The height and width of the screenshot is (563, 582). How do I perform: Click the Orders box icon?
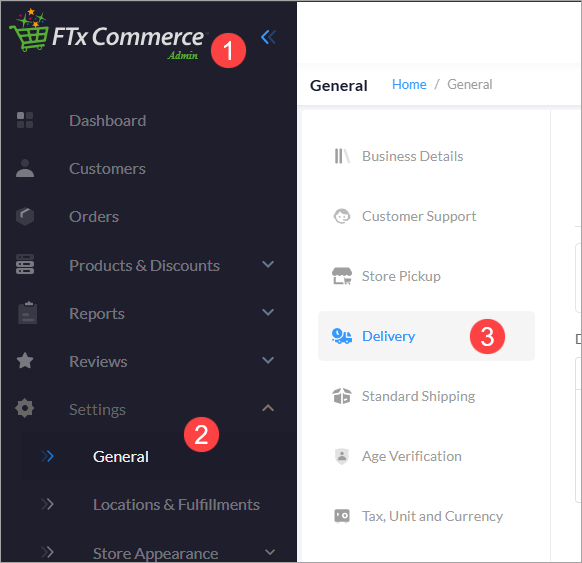[x=25, y=216]
